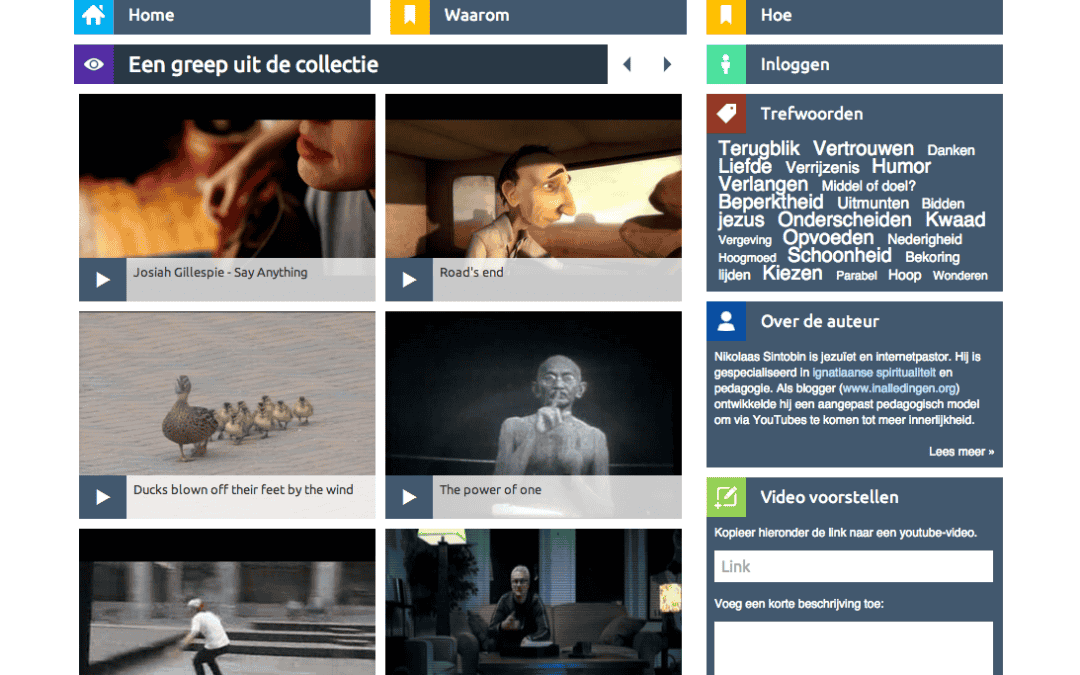
Task: Click the Over de auteur heading
Action: coord(820,321)
